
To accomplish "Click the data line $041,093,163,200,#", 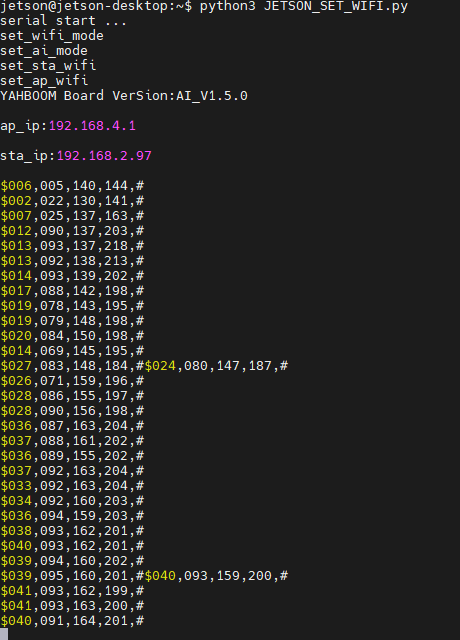I will click(x=72, y=606).
